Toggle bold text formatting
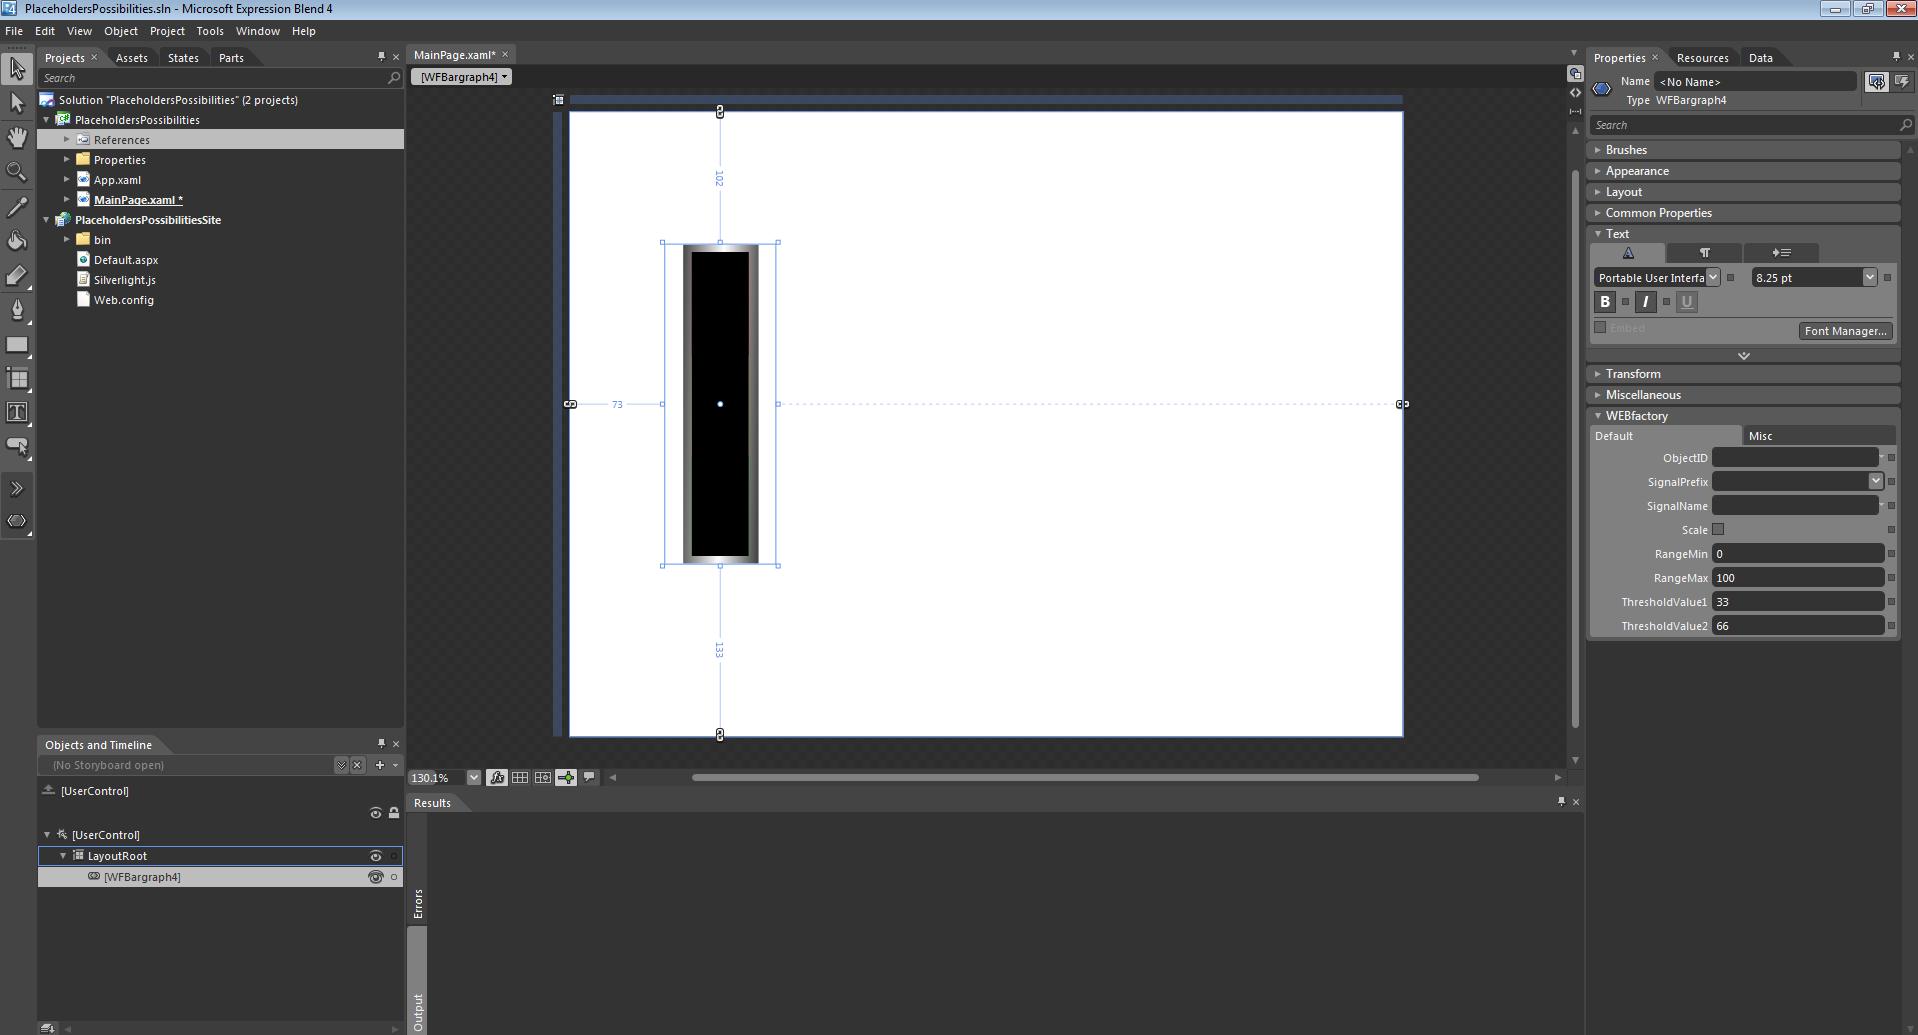This screenshot has width=1918, height=1035. [x=1605, y=302]
